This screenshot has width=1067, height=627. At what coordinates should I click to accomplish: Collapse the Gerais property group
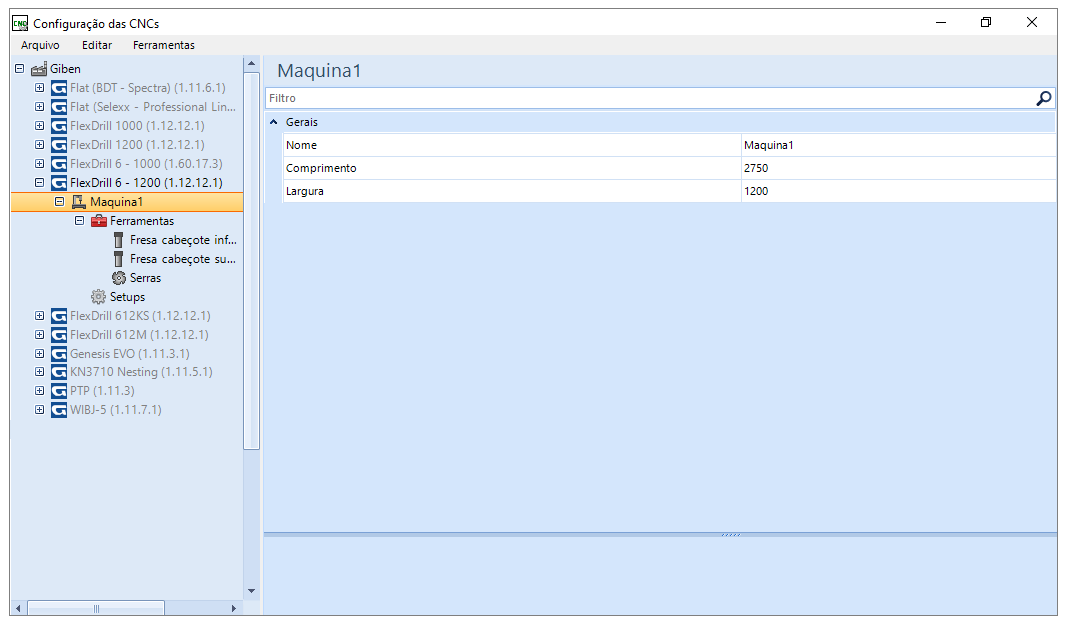[274, 123]
